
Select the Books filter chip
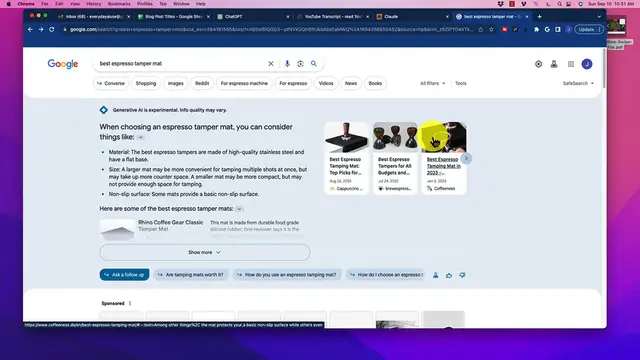375,83
